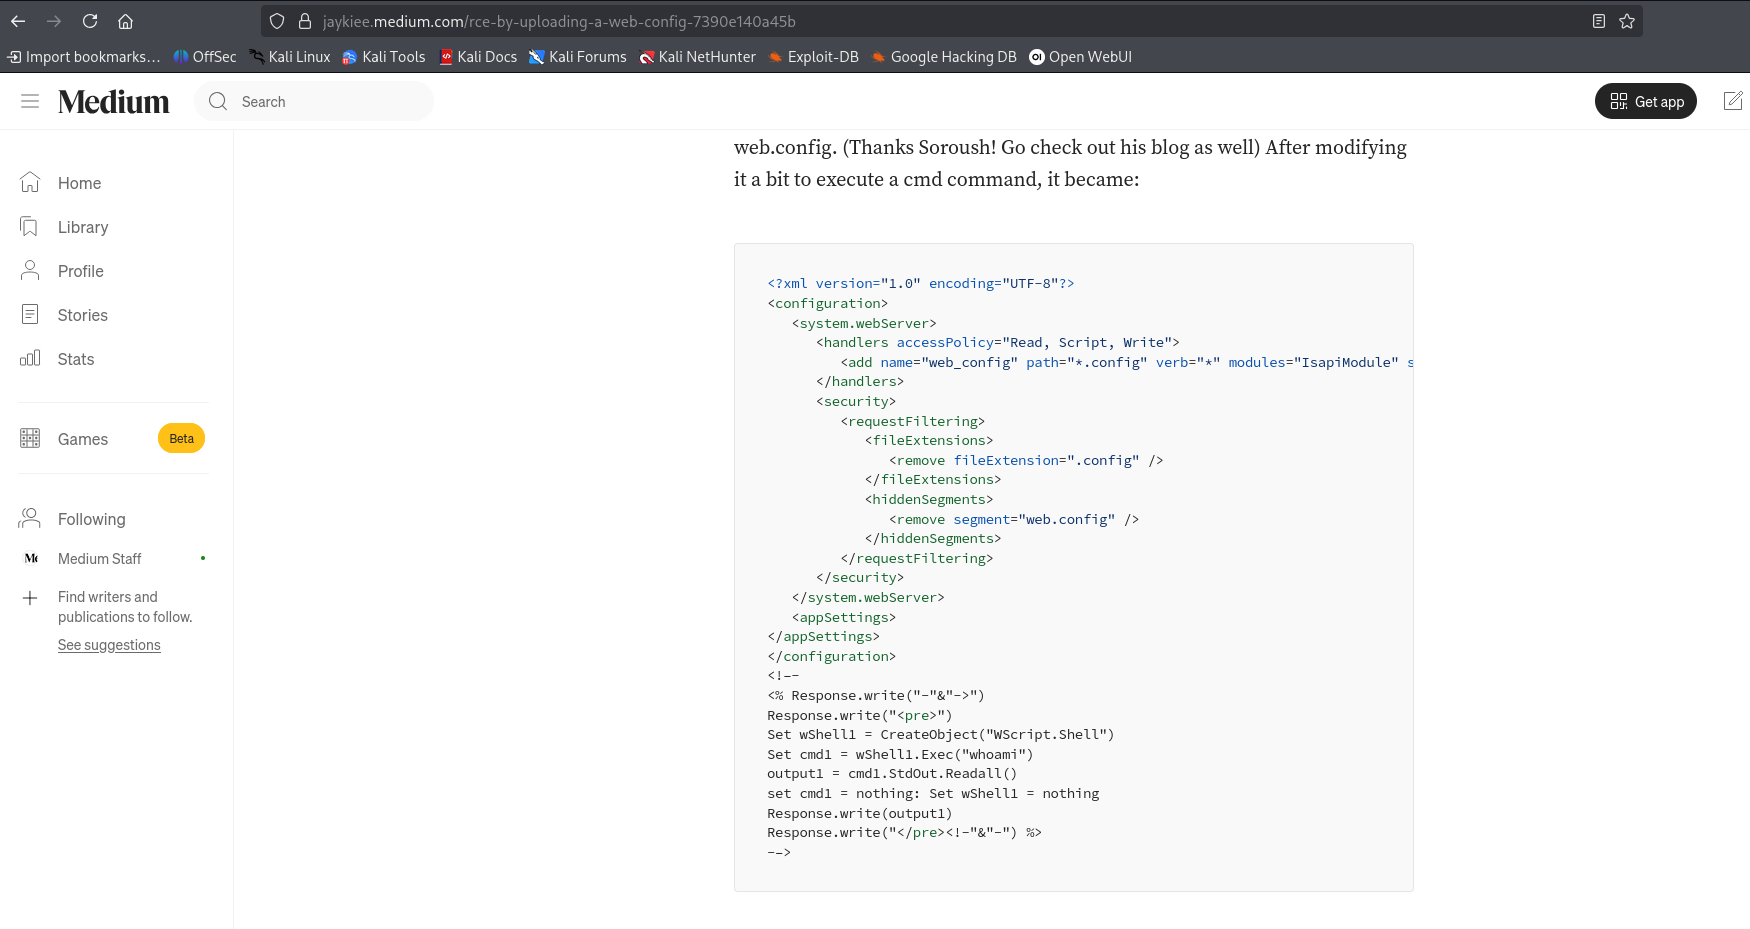Click the '<configuration>' line in code block
1750x929 pixels.
tap(828, 303)
